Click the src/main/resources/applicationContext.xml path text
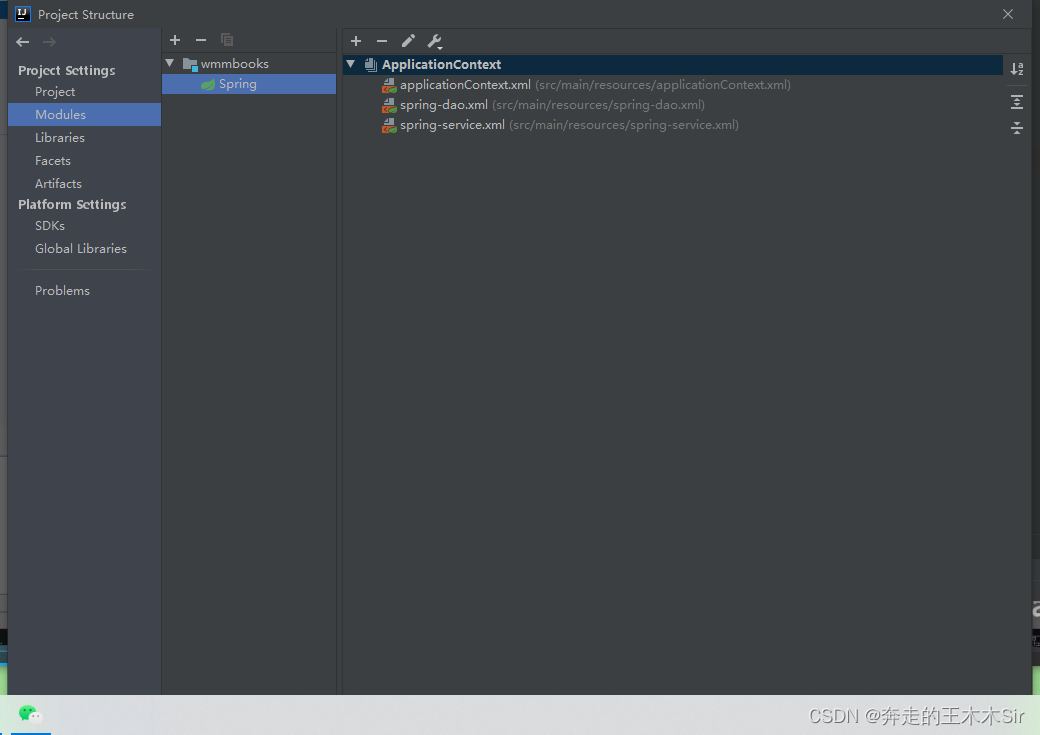This screenshot has height=735, width=1040. 663,85
